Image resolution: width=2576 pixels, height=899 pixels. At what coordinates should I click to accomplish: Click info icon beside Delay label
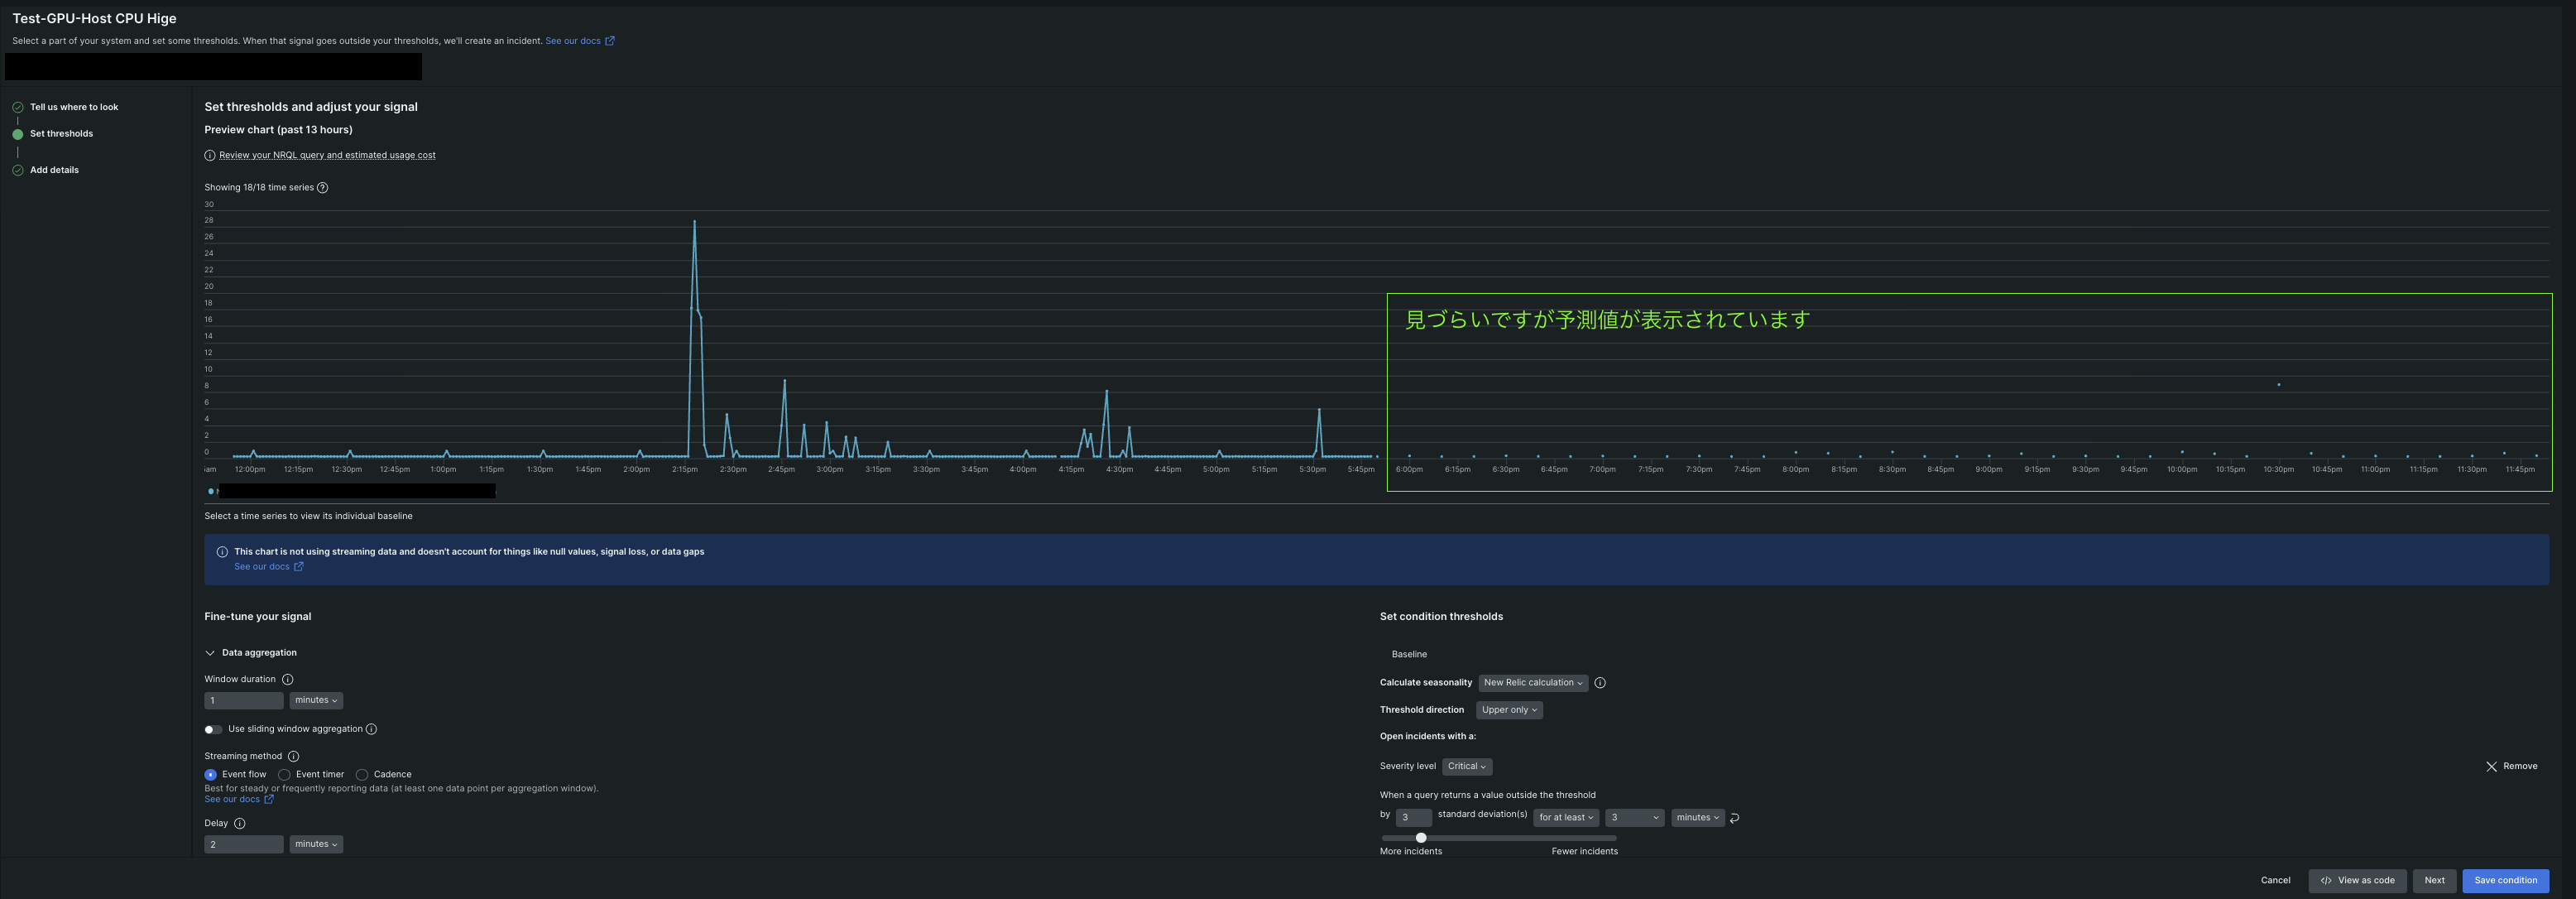[x=239, y=823]
